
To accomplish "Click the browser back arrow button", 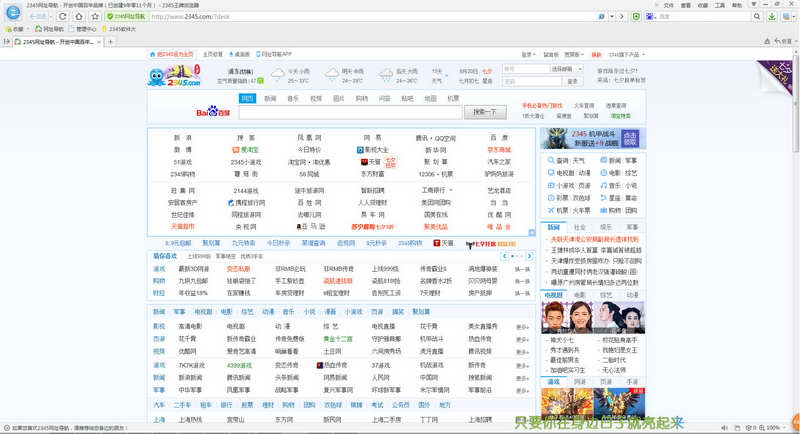I will pyautogui.click(x=38, y=16).
